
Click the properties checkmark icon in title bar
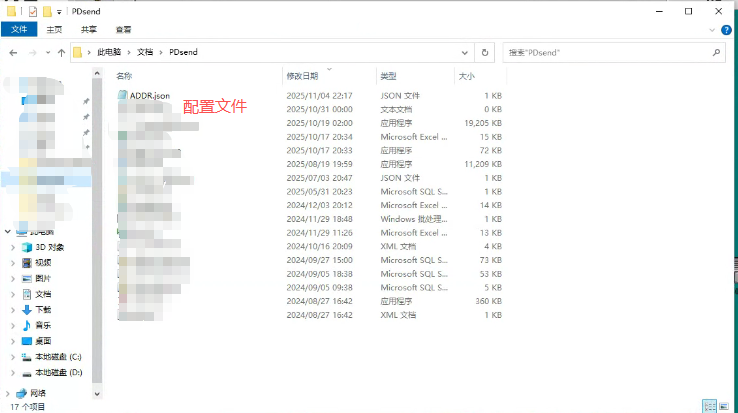32,11
